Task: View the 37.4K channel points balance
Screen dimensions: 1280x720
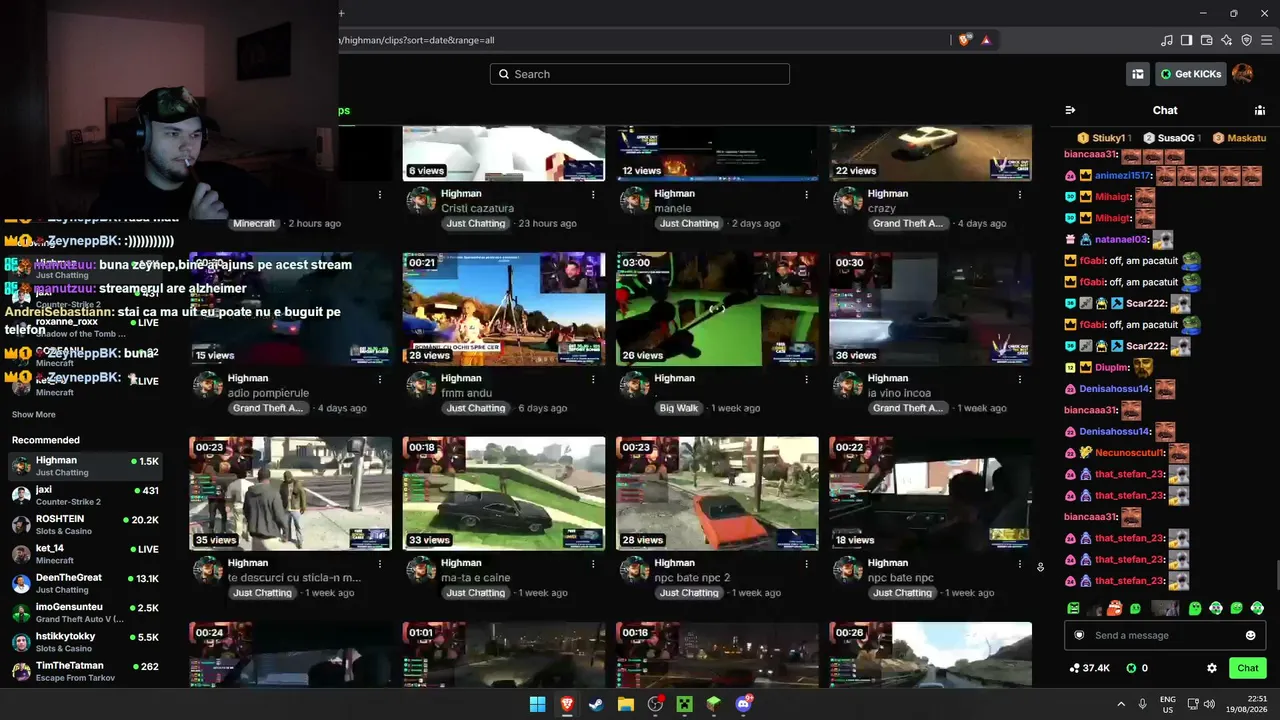Action: 1090,668
